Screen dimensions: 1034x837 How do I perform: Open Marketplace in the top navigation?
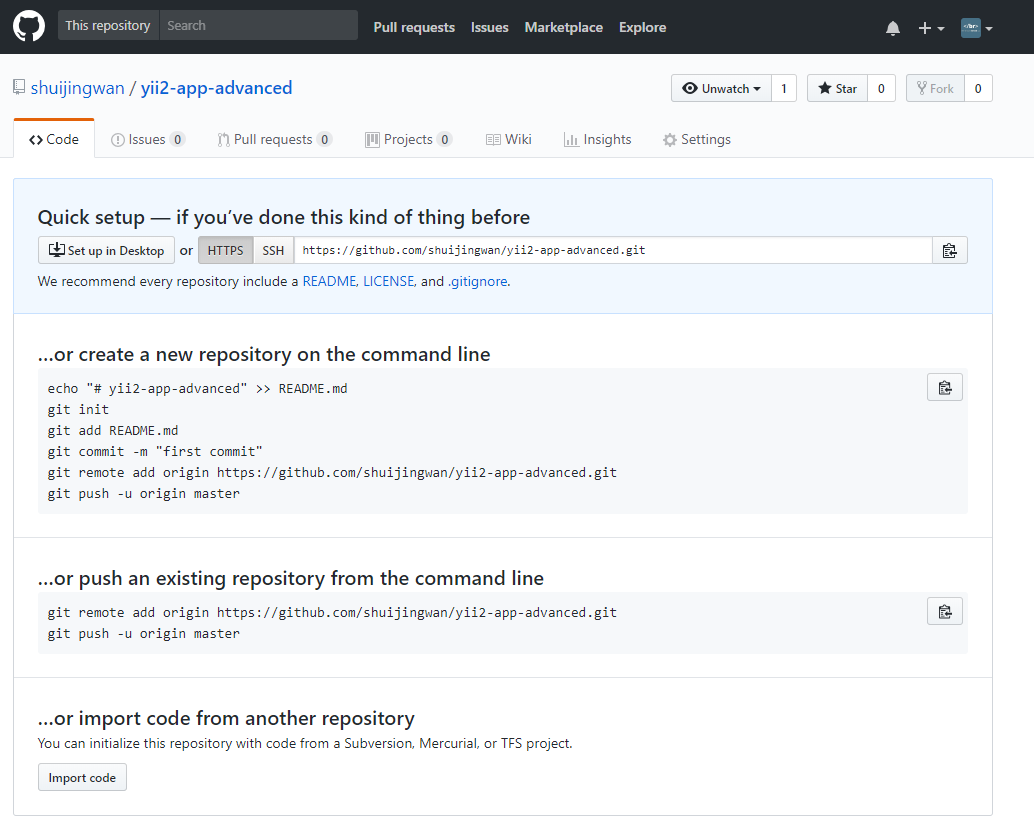(563, 28)
